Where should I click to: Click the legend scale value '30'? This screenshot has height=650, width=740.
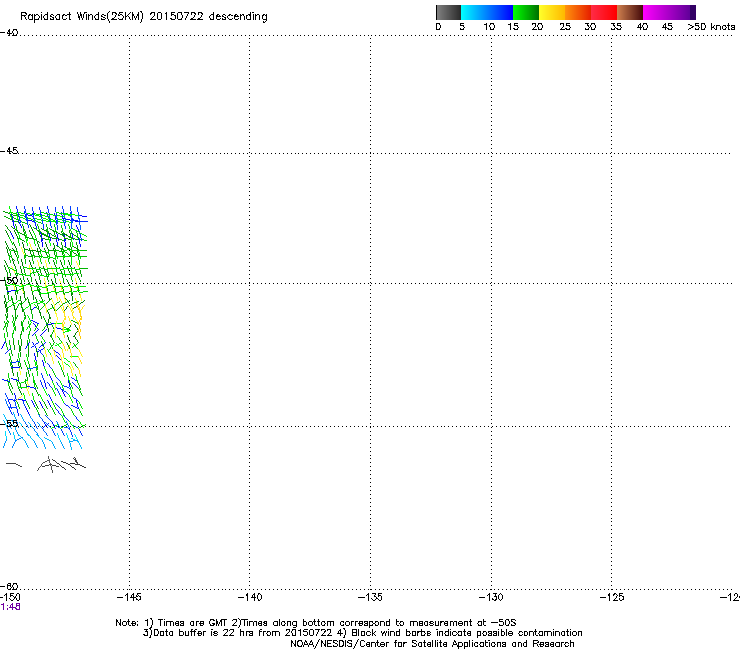(590, 27)
